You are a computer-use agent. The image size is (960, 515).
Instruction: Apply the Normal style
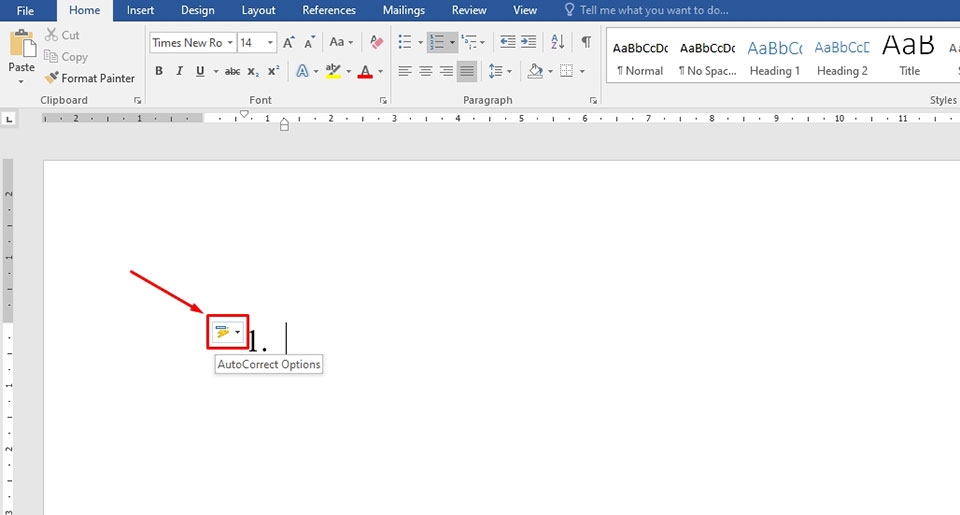[640, 58]
